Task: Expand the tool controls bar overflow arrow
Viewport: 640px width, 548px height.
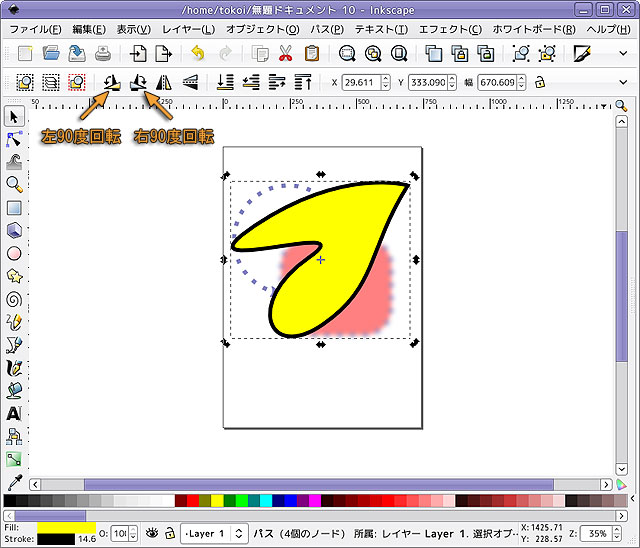Action: click(624, 83)
